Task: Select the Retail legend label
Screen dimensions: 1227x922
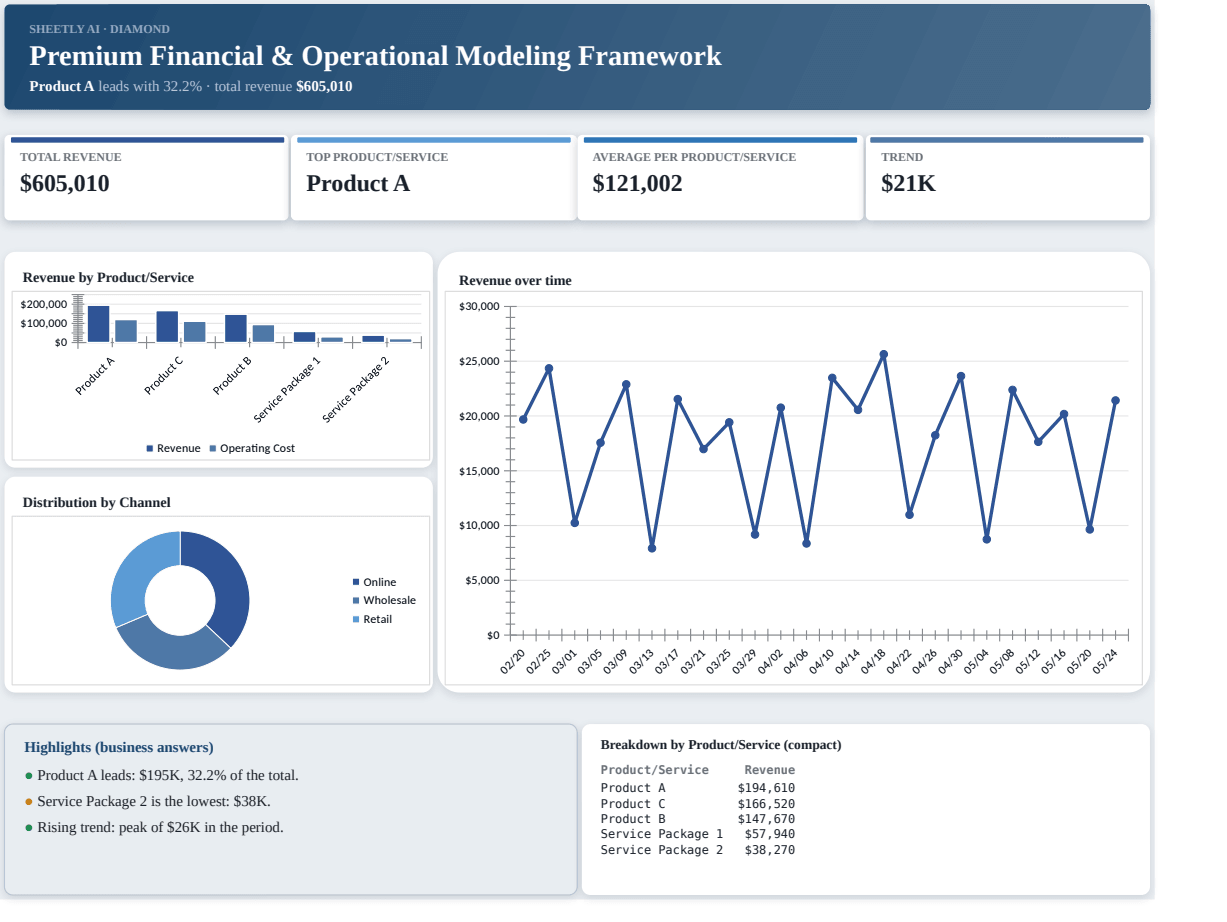Action: (377, 619)
